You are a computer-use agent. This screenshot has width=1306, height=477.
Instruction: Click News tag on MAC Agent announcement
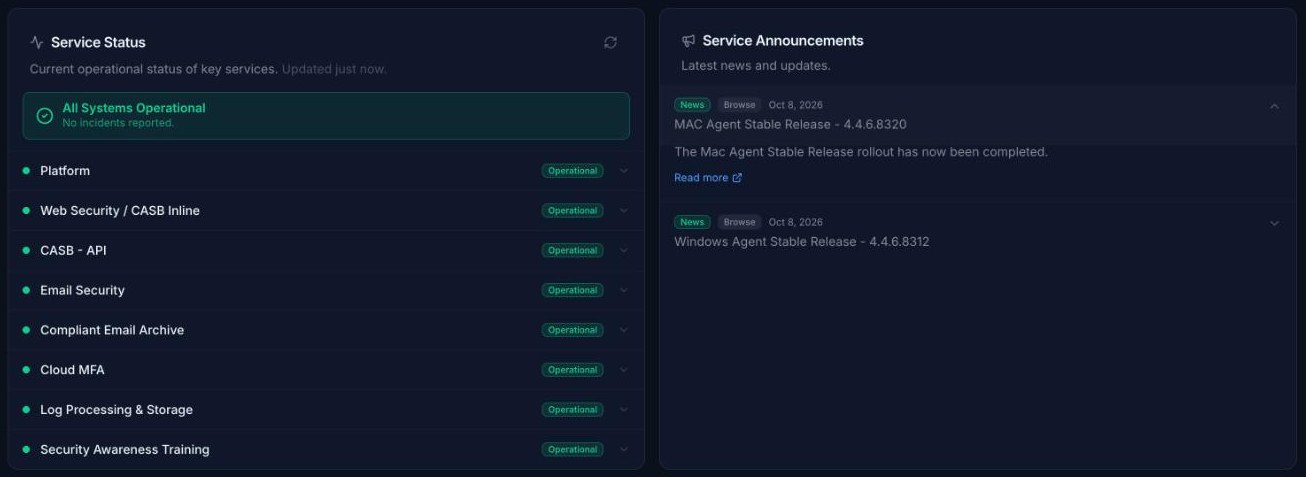(692, 105)
